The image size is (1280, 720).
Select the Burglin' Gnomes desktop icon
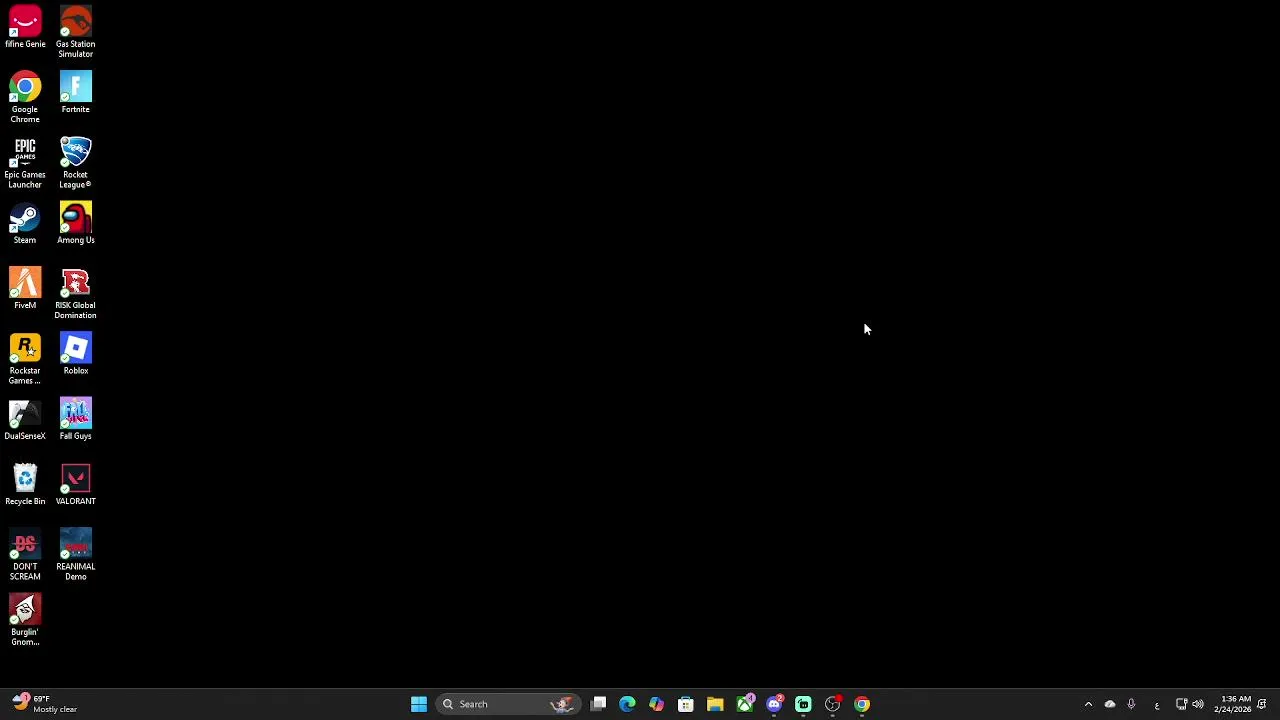click(25, 620)
